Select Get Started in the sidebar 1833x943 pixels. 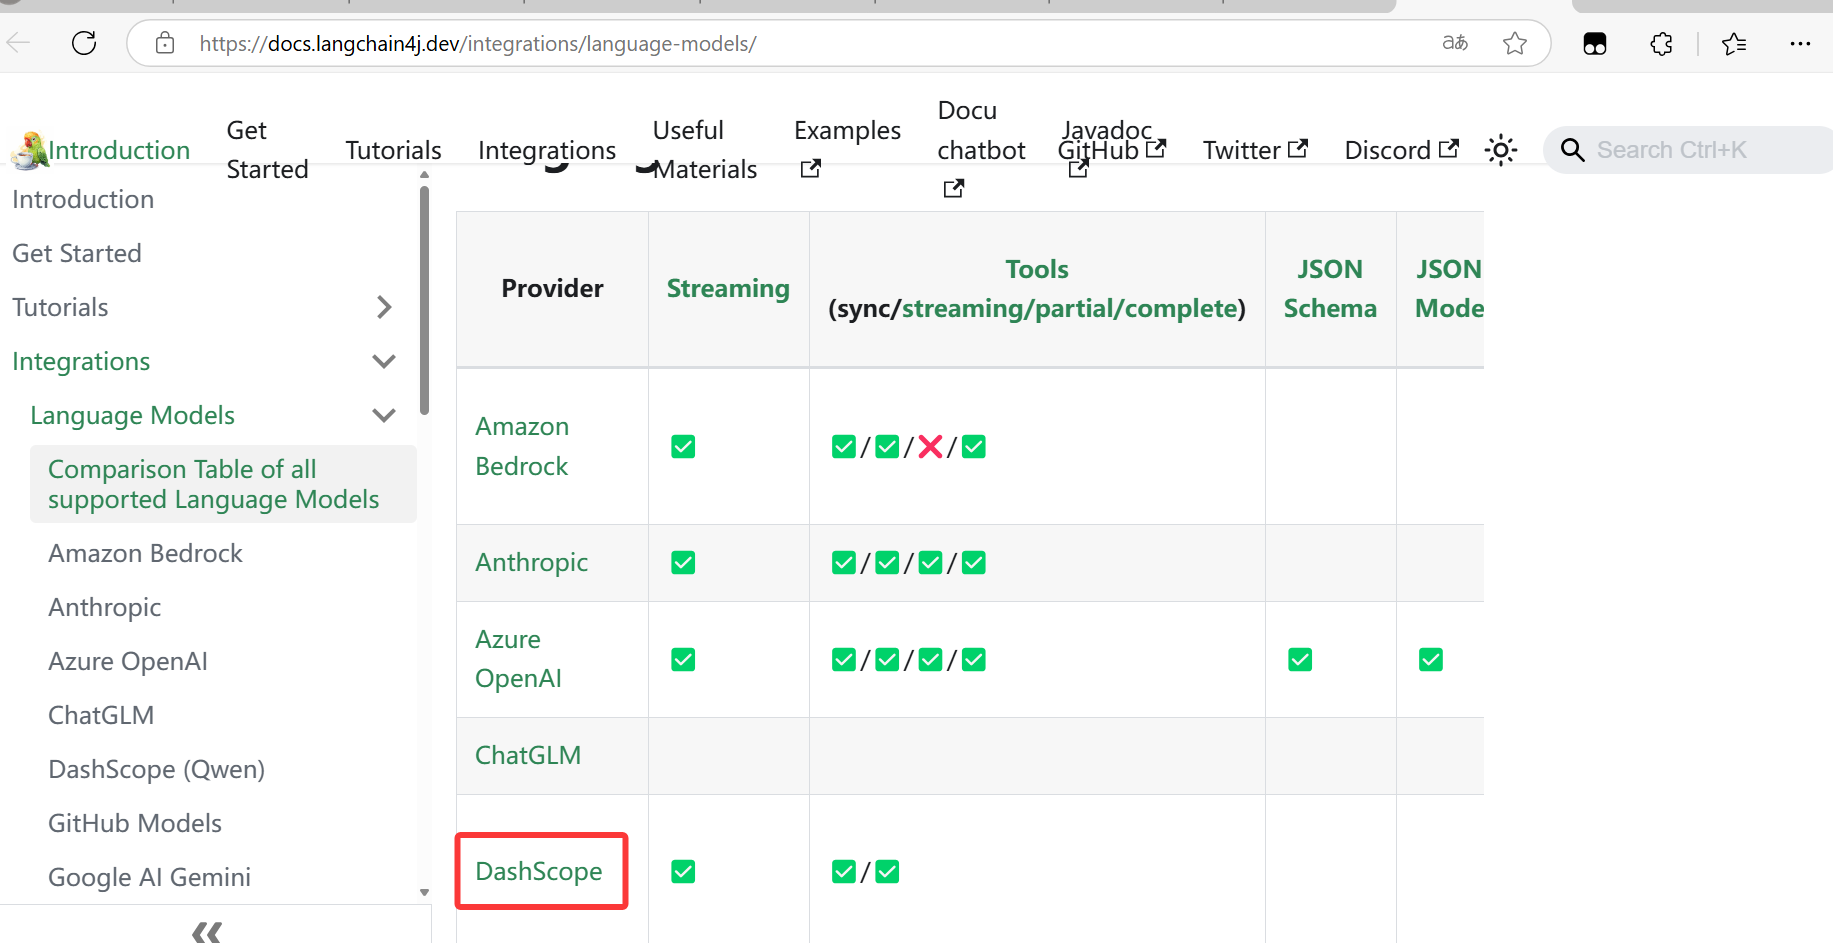click(x=77, y=253)
